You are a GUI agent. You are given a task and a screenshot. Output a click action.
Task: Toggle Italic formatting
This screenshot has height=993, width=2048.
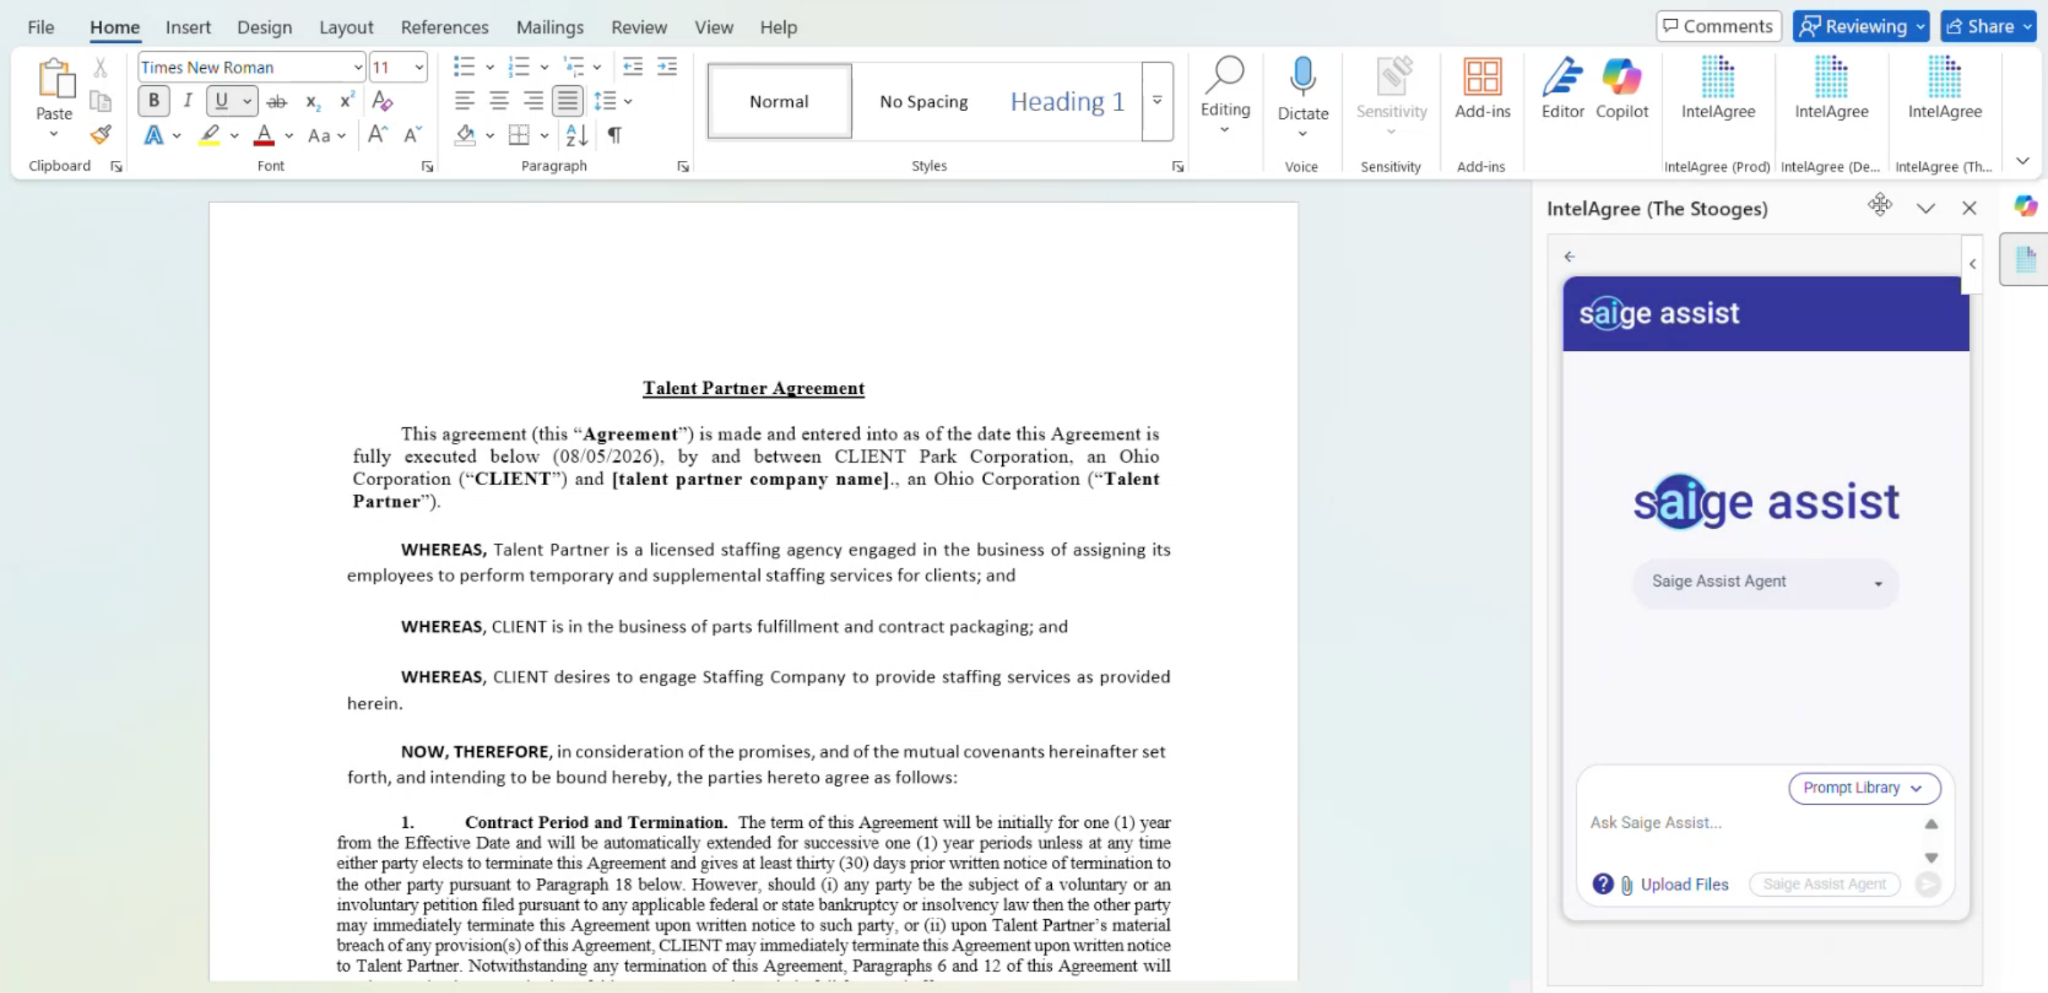[187, 101]
